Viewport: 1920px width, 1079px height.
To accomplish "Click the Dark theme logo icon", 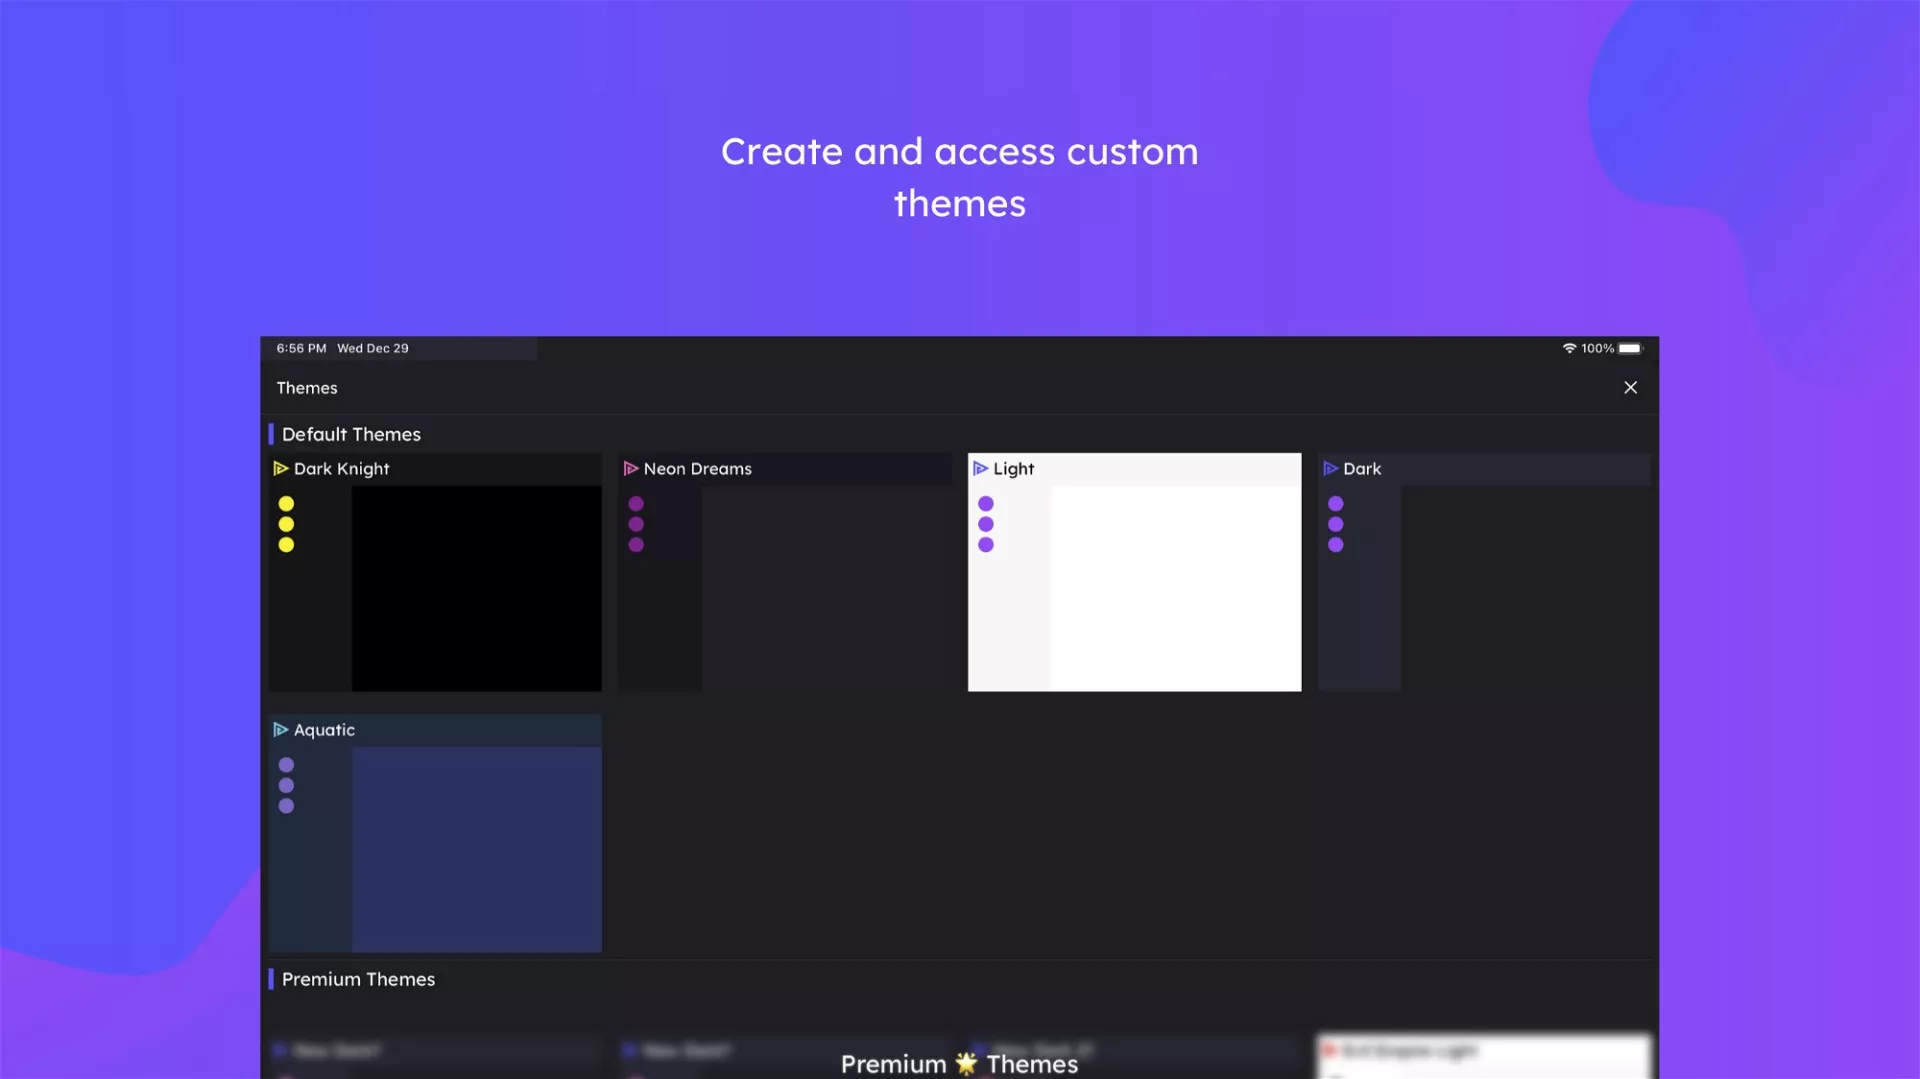I will (1330, 468).
